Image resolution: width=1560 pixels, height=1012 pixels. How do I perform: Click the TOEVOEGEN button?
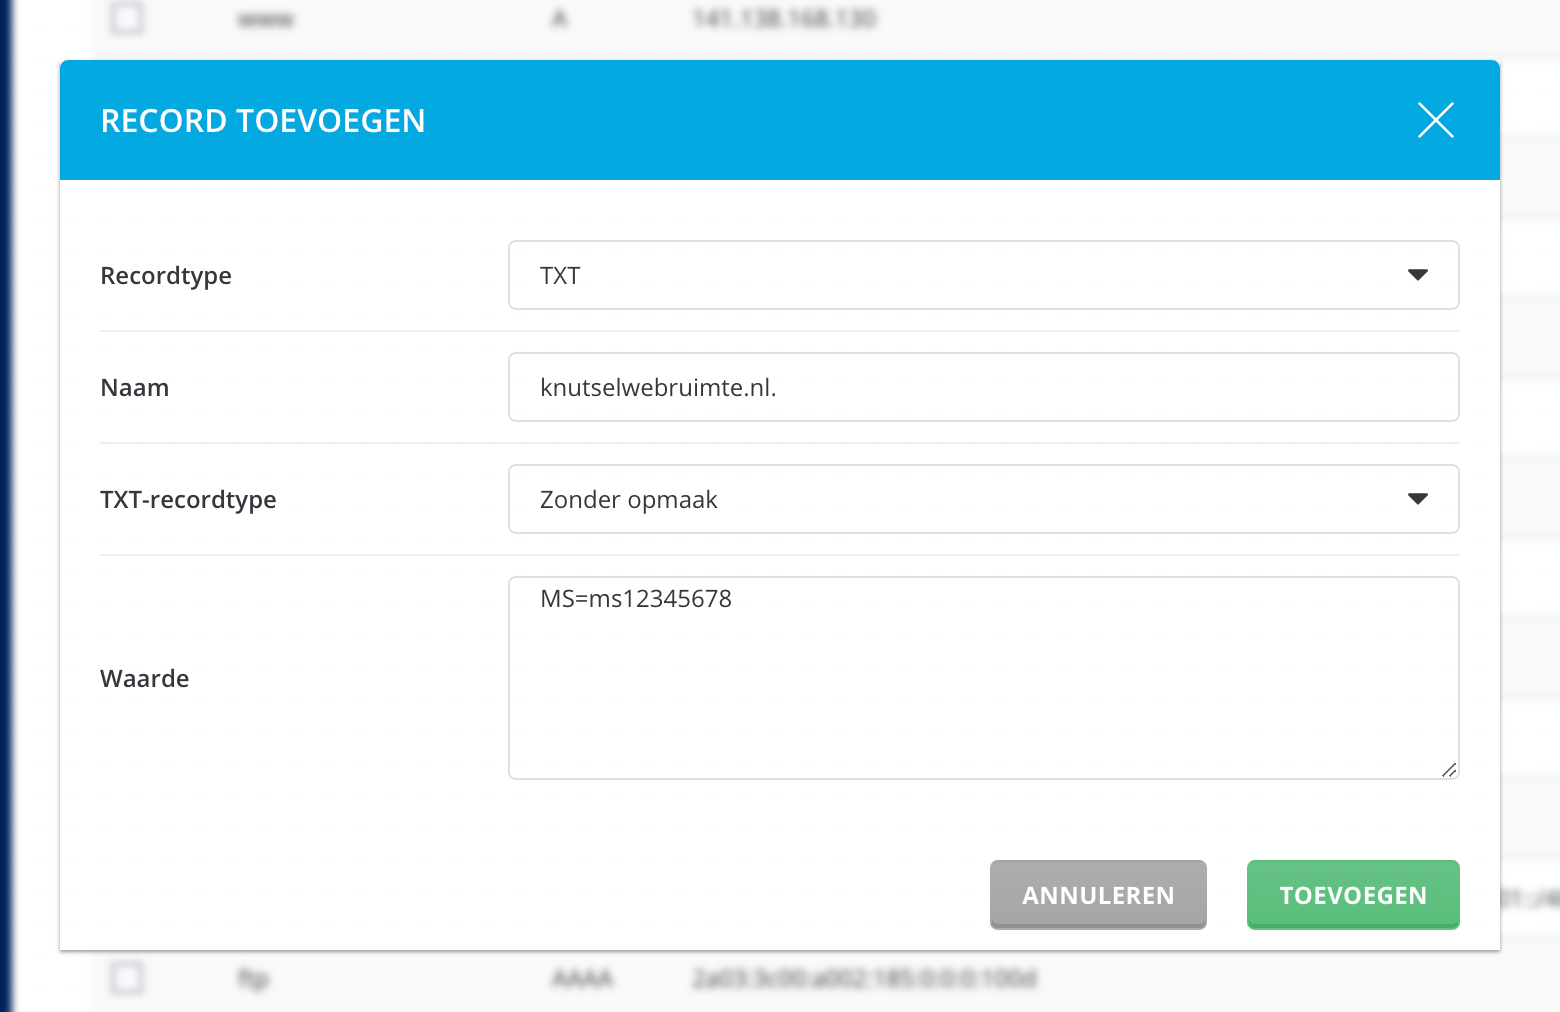click(x=1353, y=895)
